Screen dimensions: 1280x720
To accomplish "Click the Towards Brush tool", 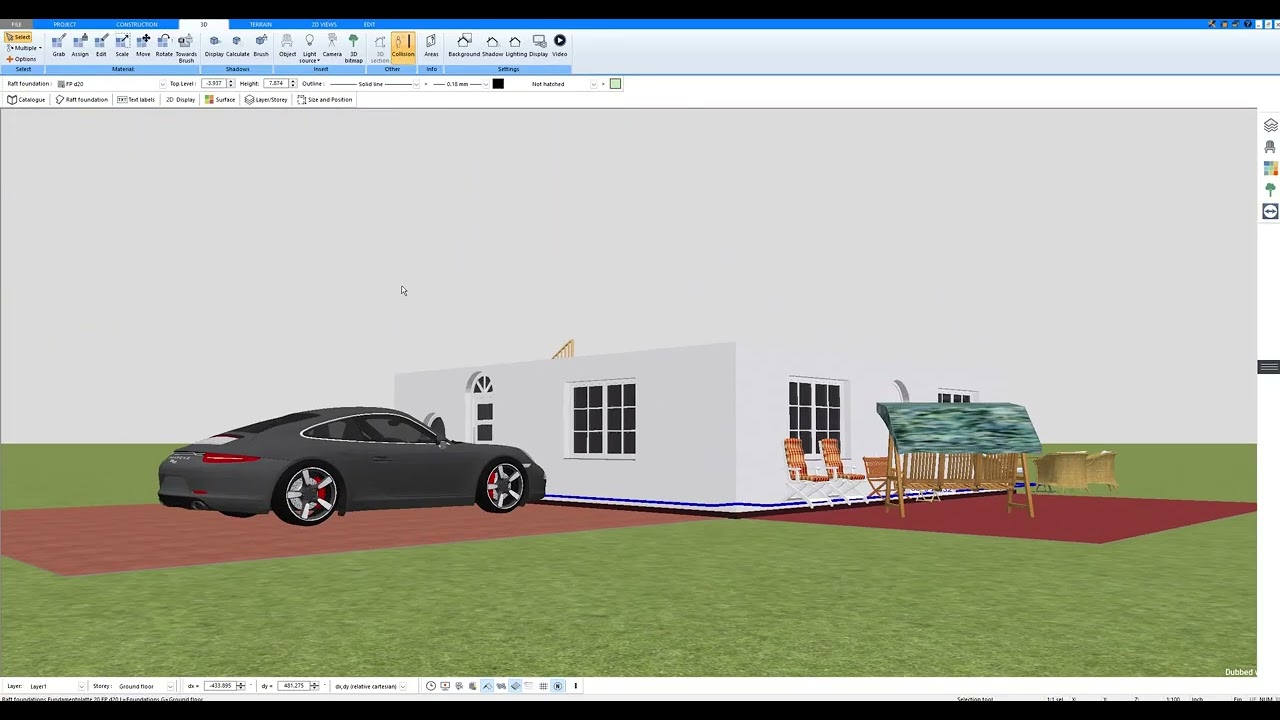I will tap(186, 48).
